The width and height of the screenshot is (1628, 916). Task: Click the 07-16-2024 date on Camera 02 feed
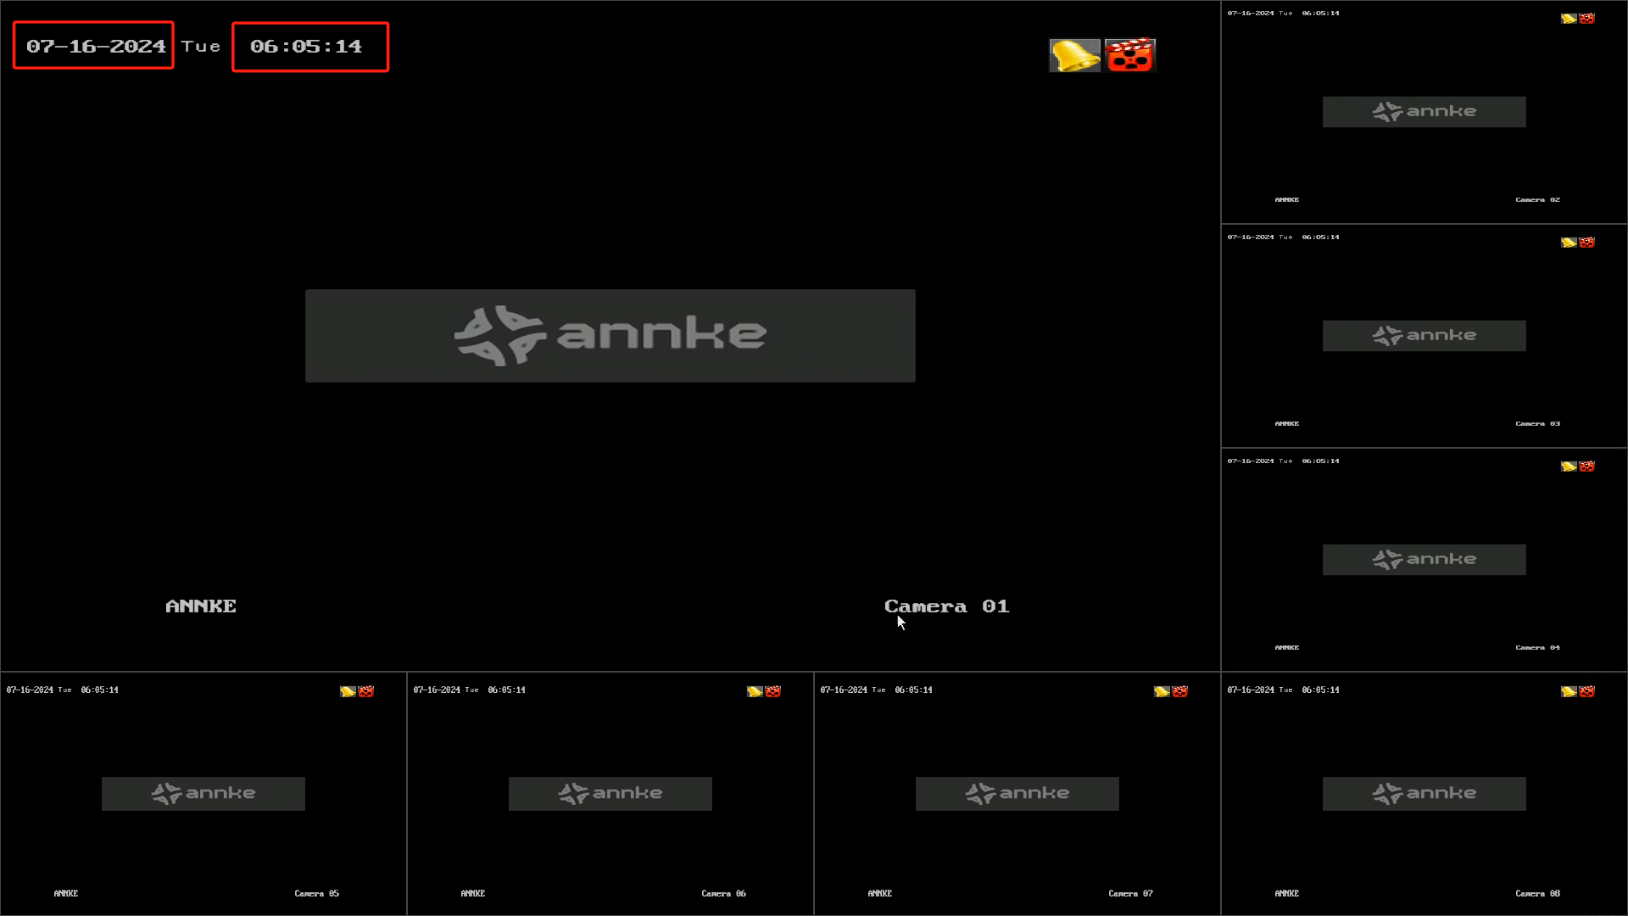[1251, 14]
